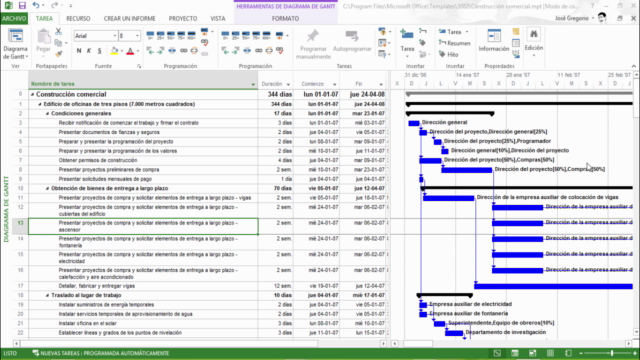Open the ARCHIVO tab

pos(14,18)
